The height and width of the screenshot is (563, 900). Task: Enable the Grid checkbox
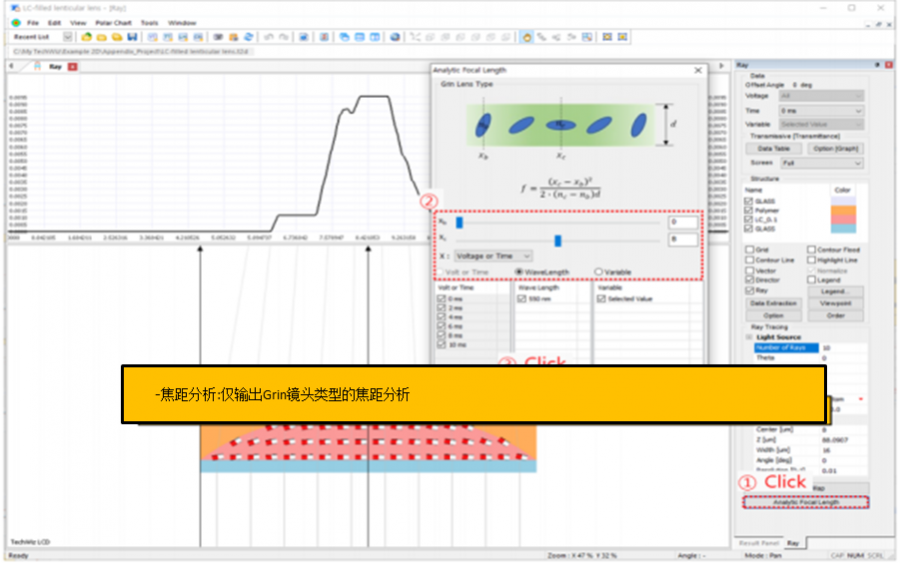click(x=750, y=250)
